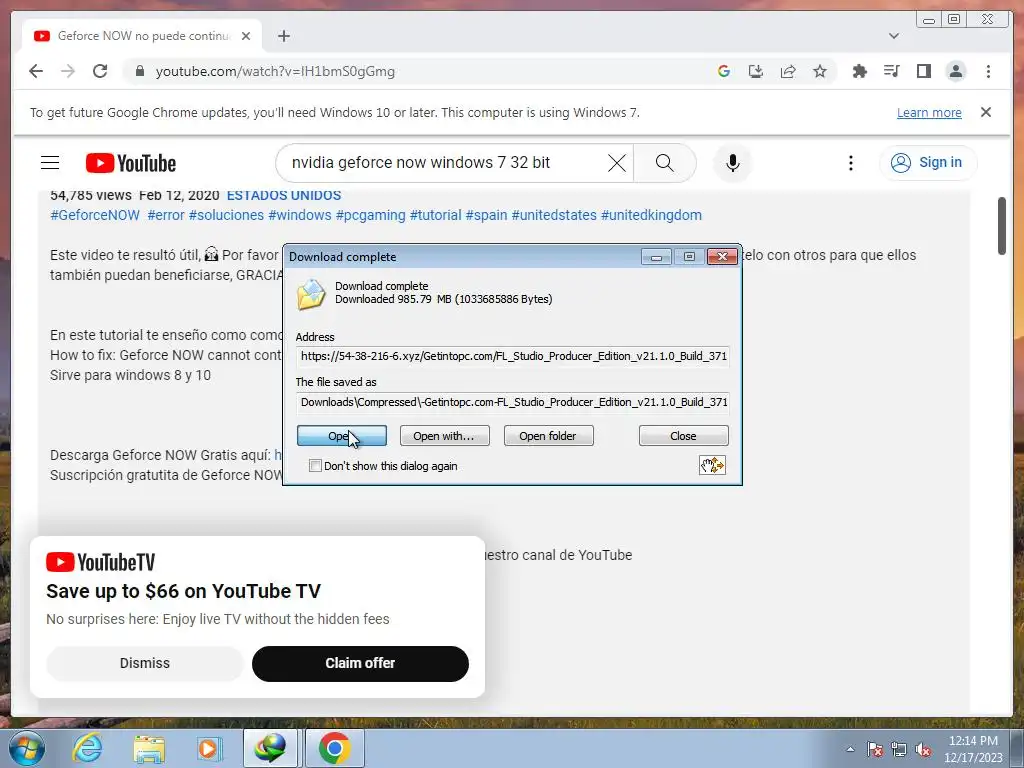Click the Sign in button
This screenshot has height=768, width=1024.
(x=928, y=163)
